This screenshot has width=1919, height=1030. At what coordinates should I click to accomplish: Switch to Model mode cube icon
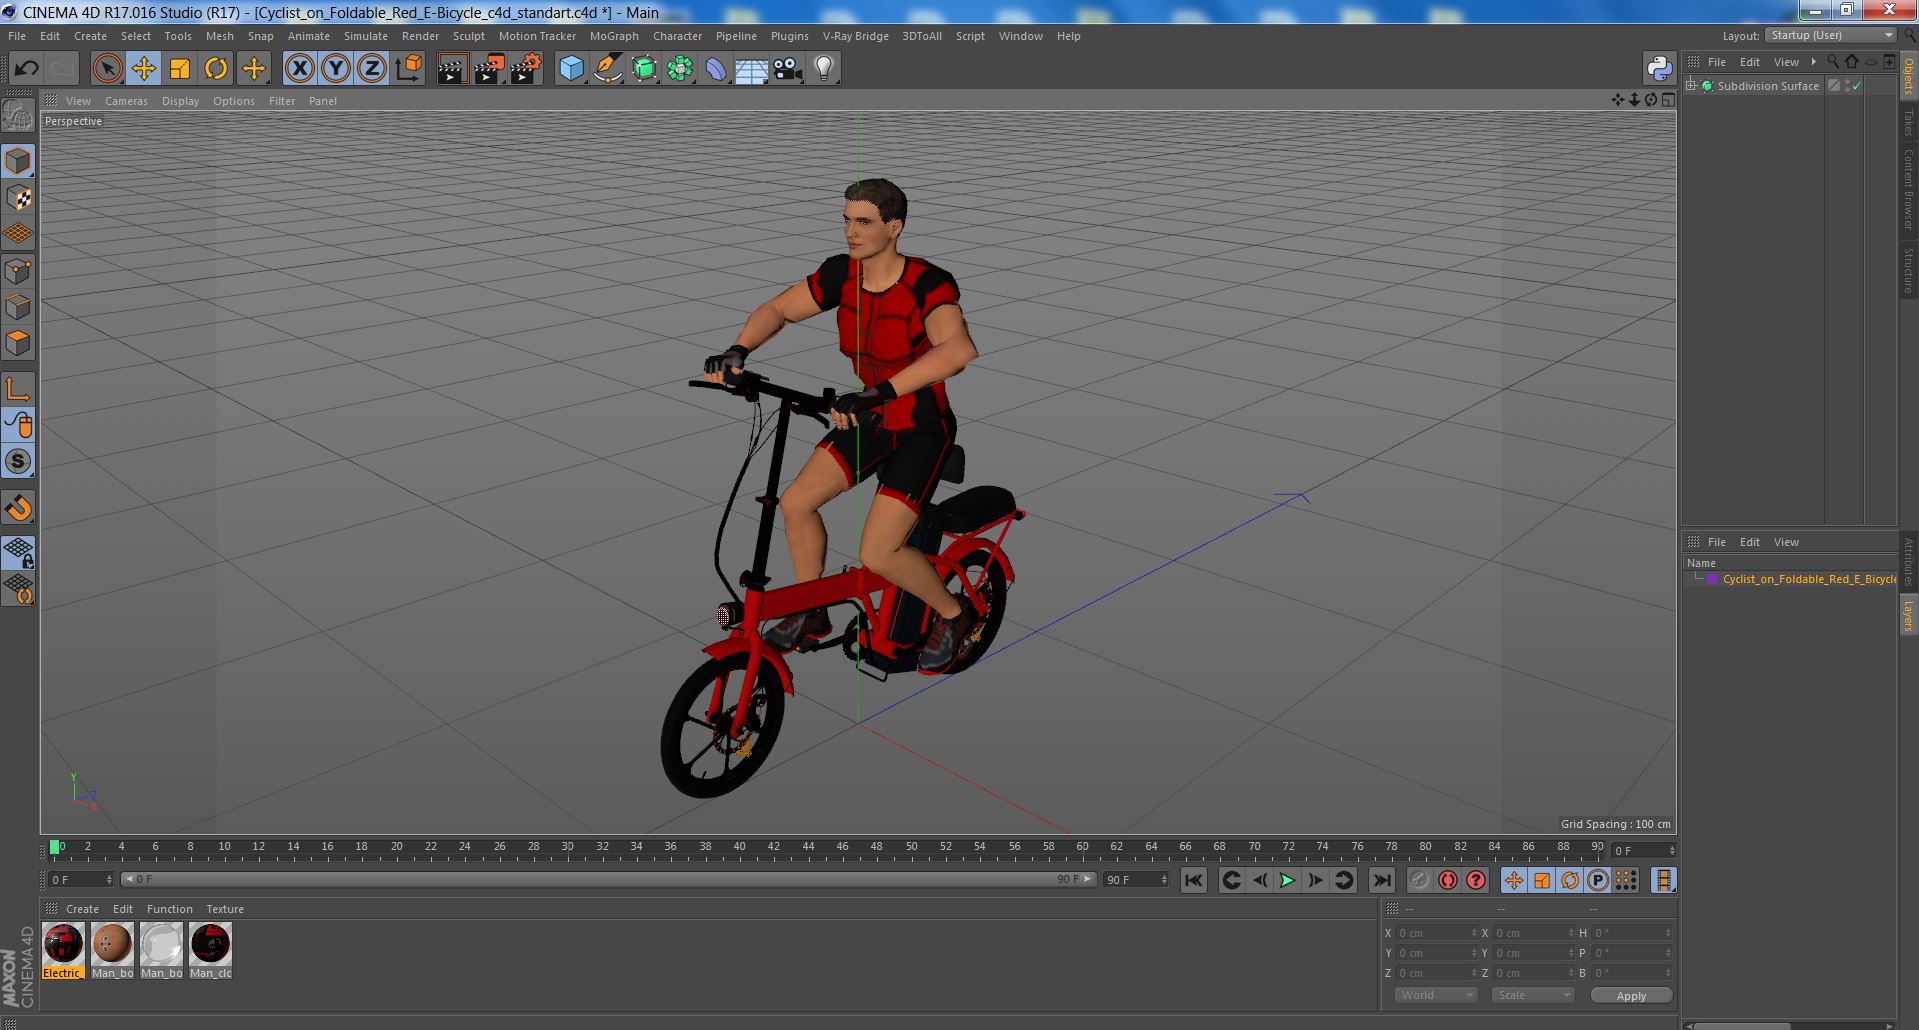coord(18,161)
